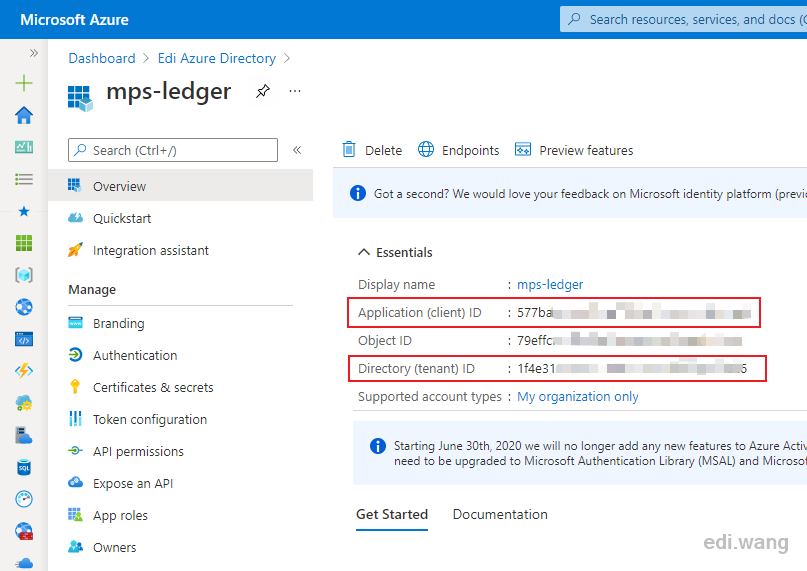
Task: Open Resource groups cube icon
Action: pyautogui.click(x=24, y=275)
